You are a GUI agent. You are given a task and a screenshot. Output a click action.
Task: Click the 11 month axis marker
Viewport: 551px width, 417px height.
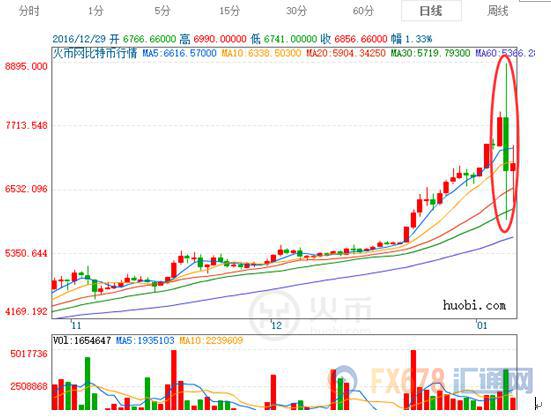tap(76, 325)
